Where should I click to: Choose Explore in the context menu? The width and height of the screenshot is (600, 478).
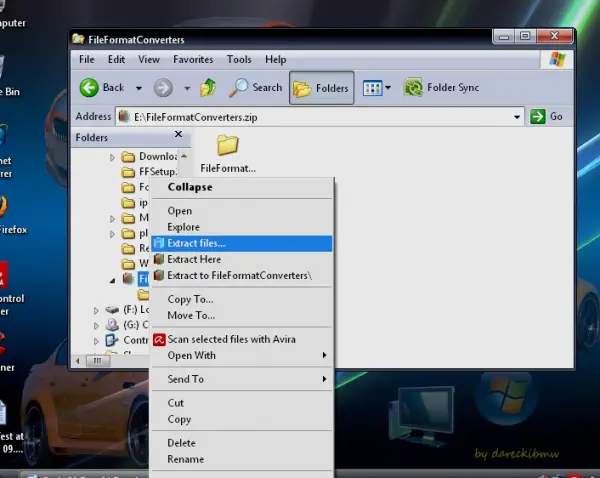241,227
